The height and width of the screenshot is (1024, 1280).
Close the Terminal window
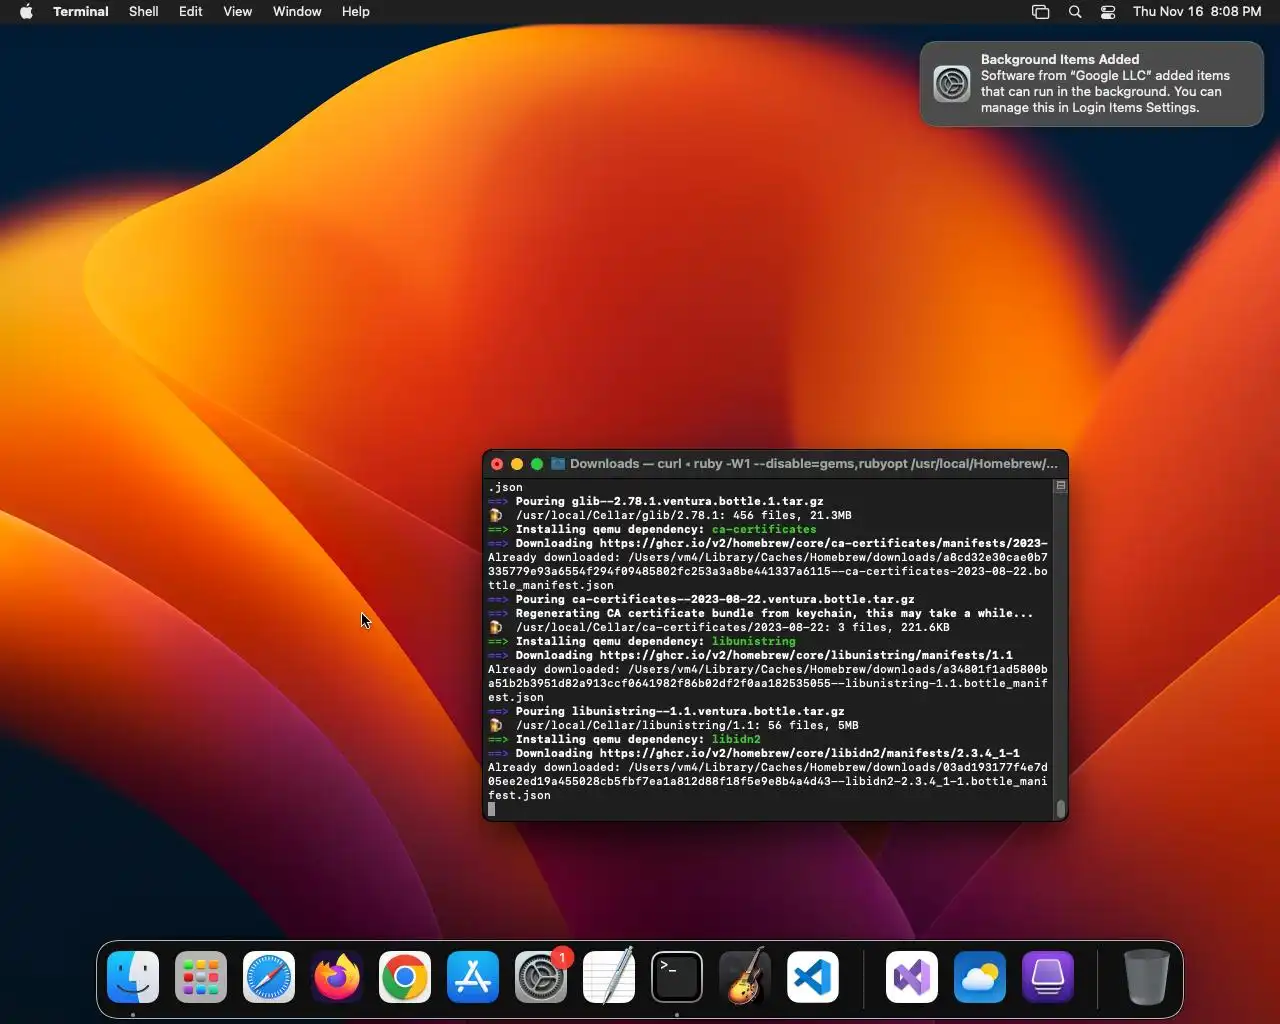497,464
